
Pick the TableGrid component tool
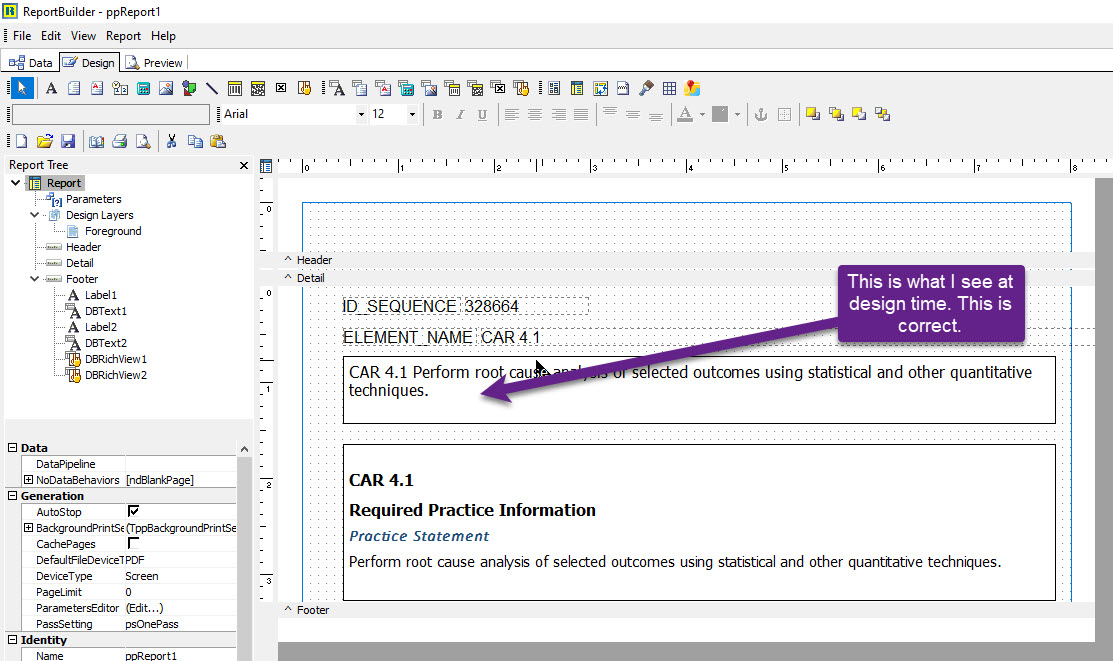[669, 88]
